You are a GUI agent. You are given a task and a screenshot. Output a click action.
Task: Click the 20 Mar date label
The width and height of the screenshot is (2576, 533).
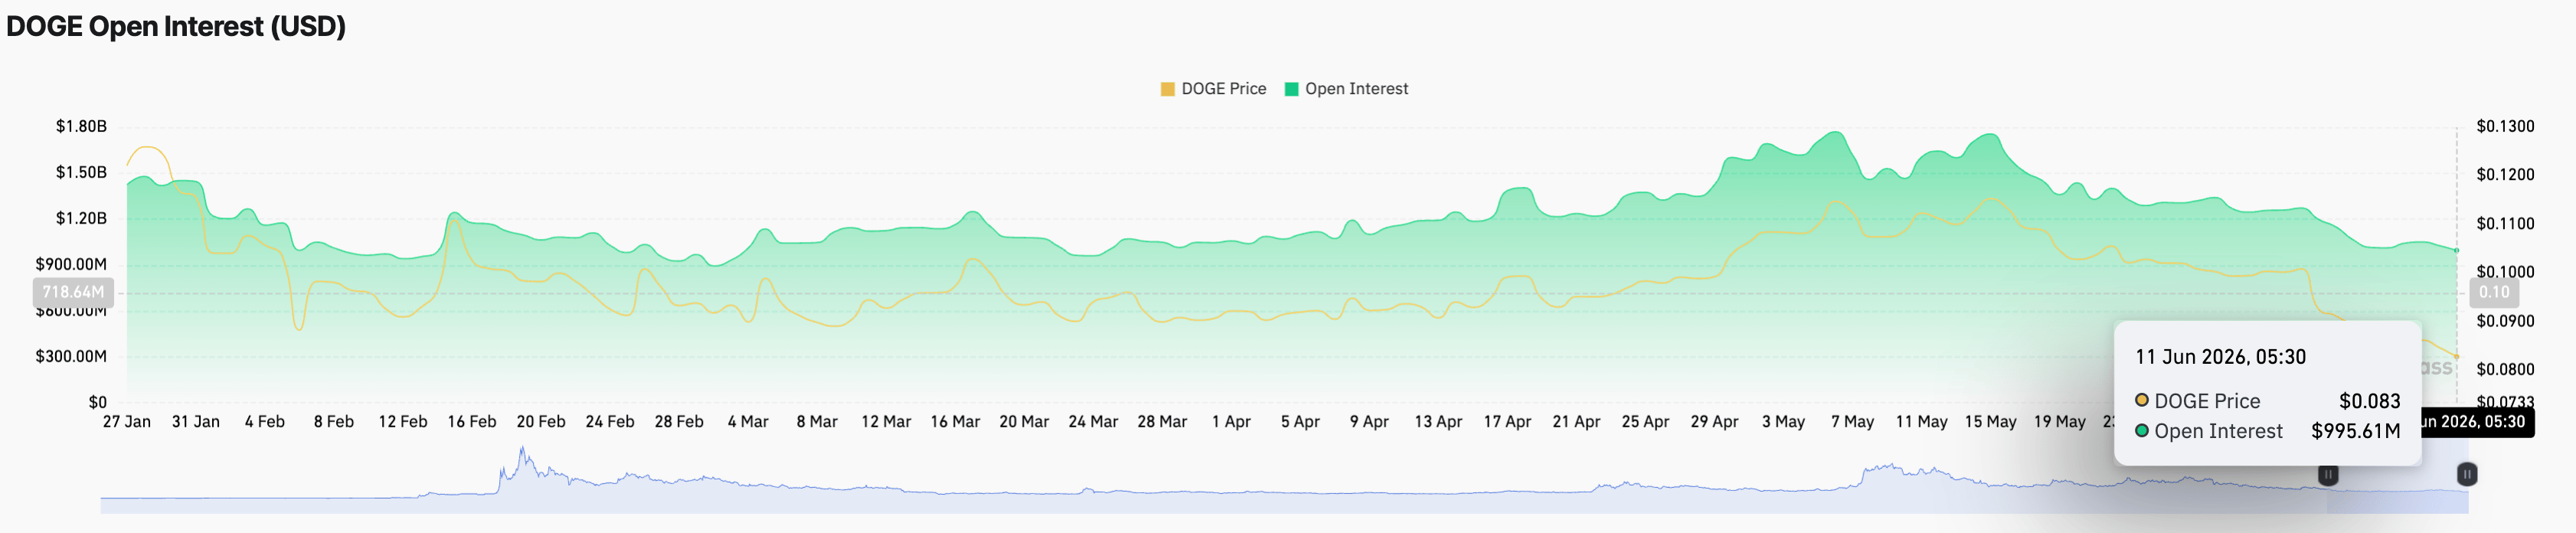1024,422
